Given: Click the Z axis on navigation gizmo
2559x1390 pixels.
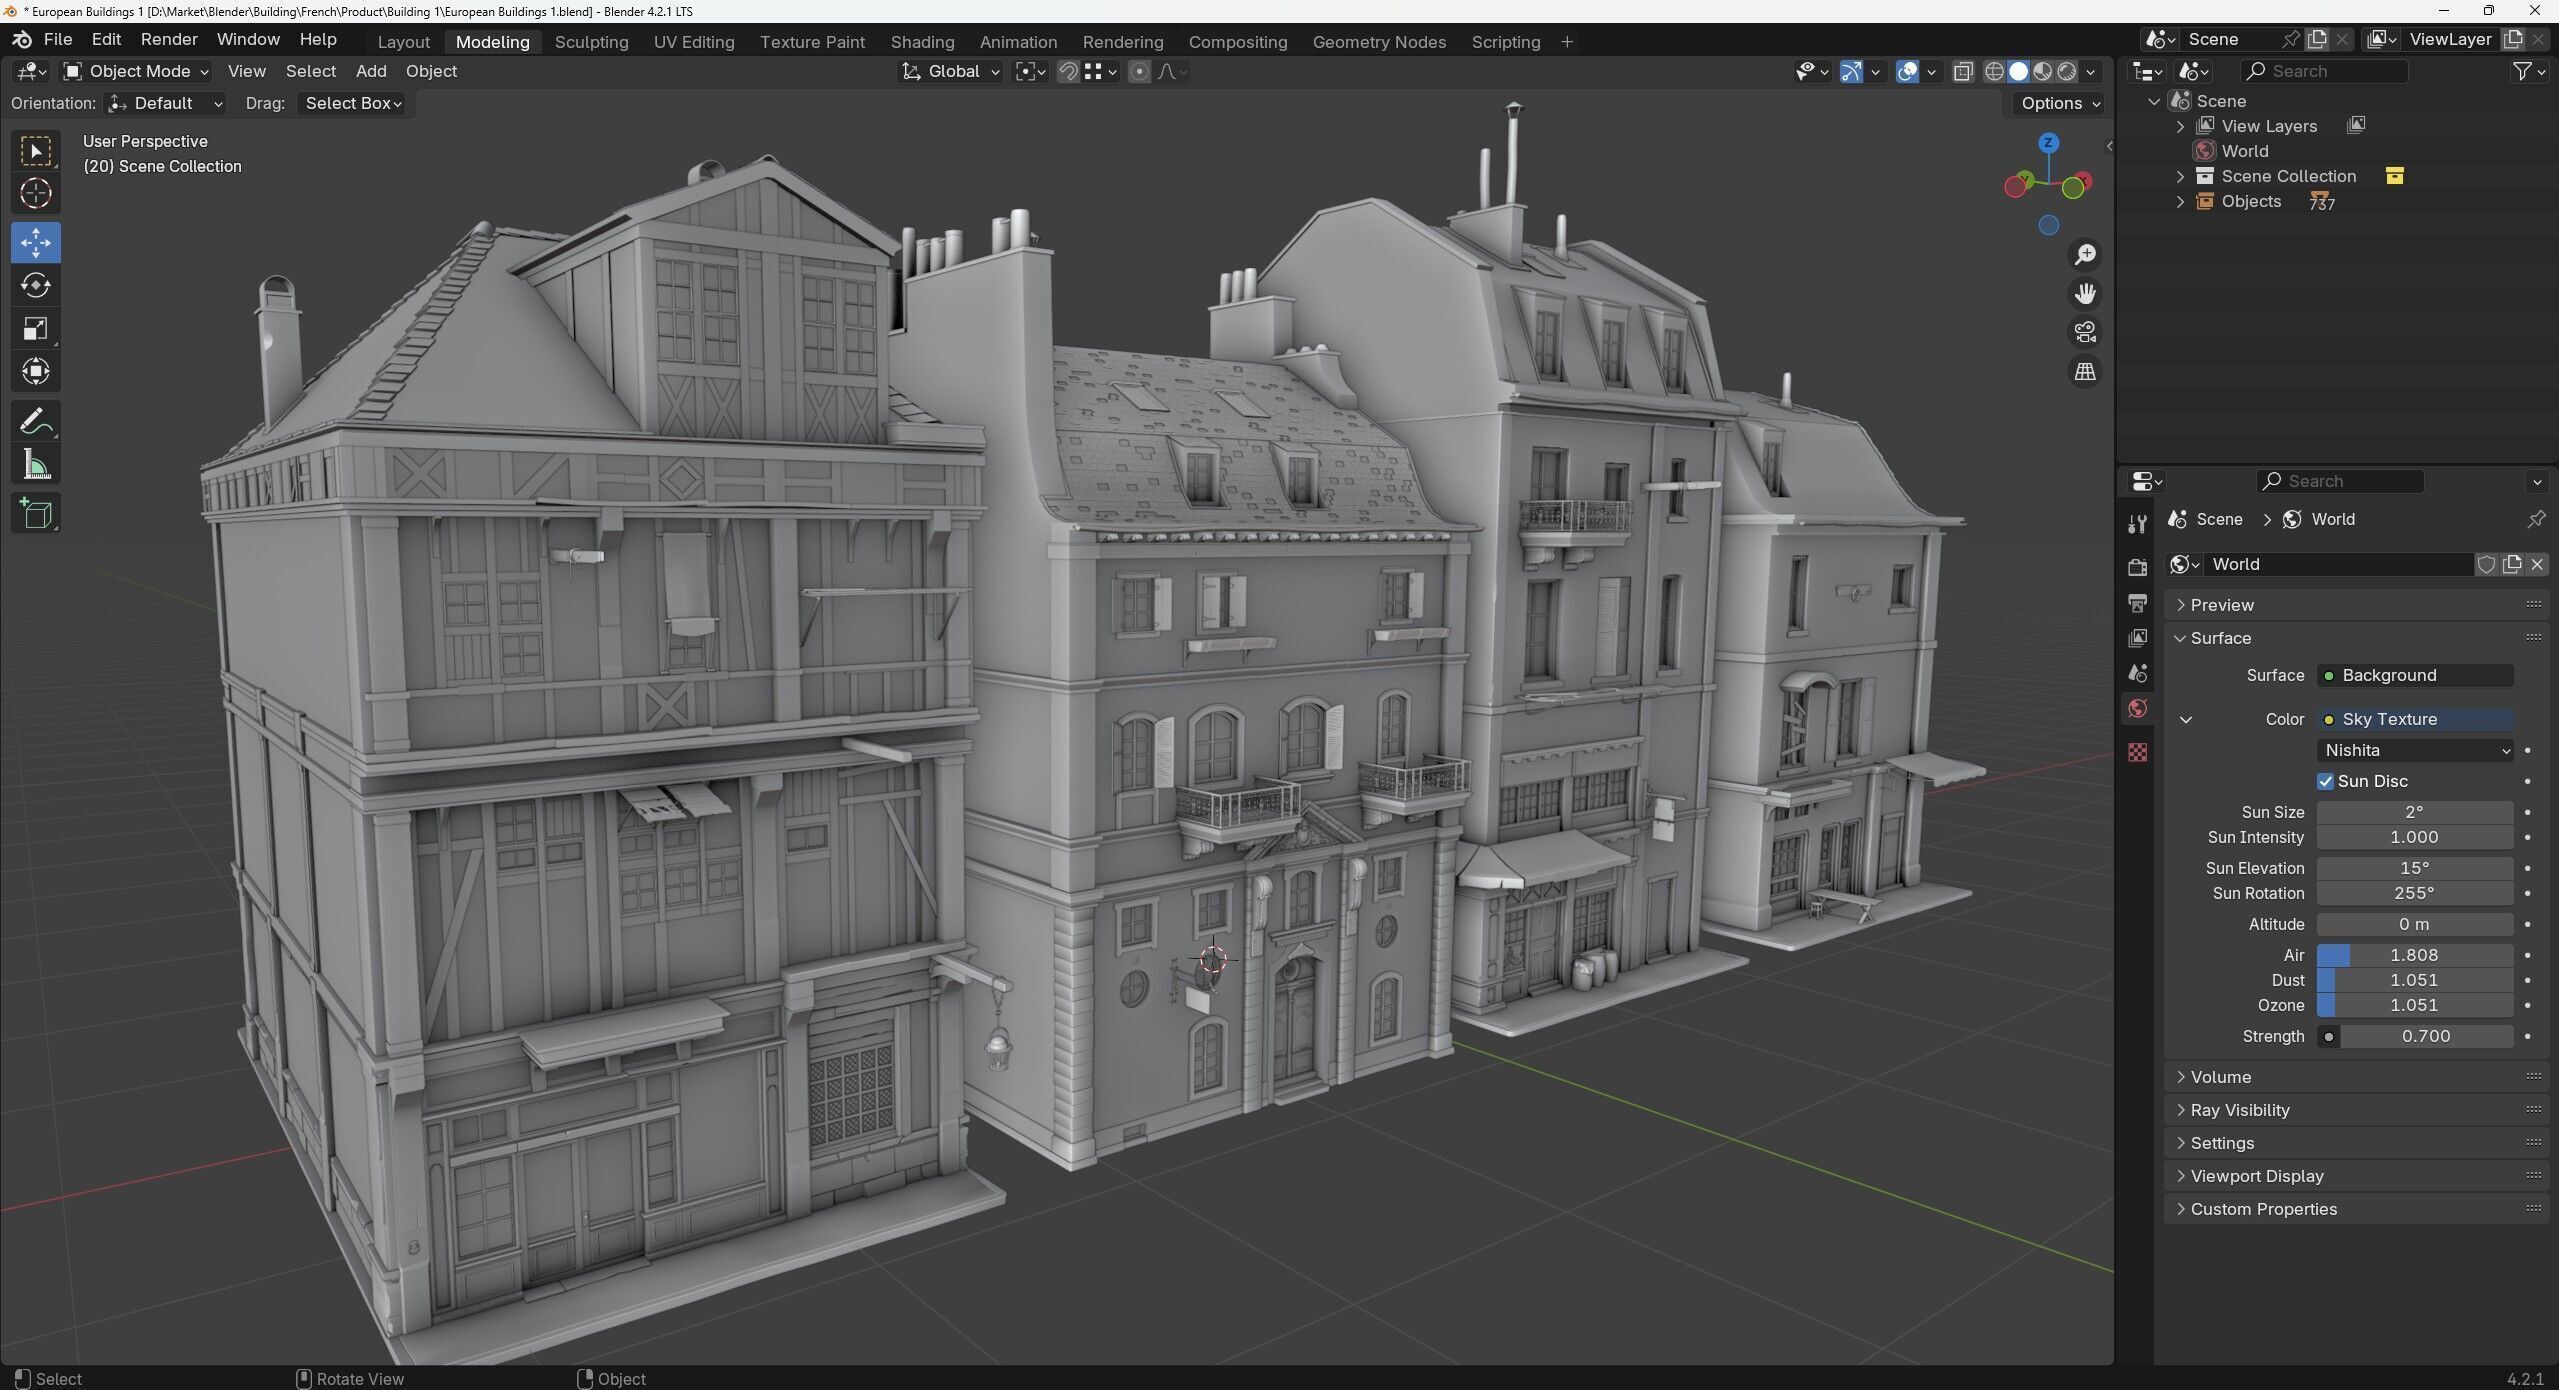Looking at the screenshot, I should pyautogui.click(x=2048, y=143).
